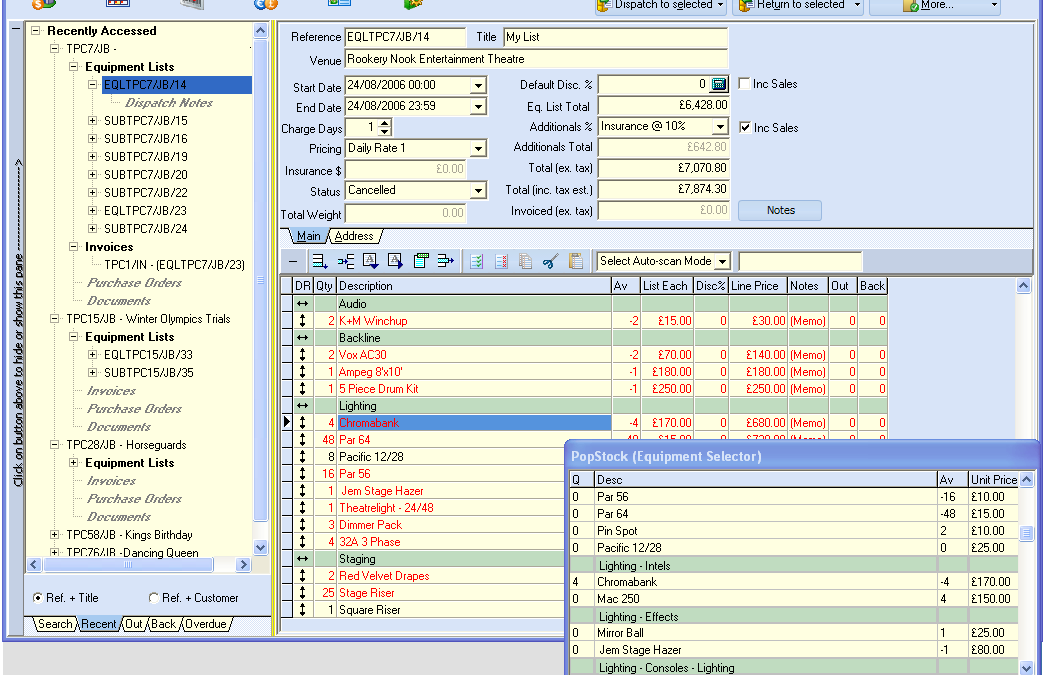Image resolution: width=1043 pixels, height=675 pixels.
Task: Click the first add-line toolbar icon
Action: point(320,261)
